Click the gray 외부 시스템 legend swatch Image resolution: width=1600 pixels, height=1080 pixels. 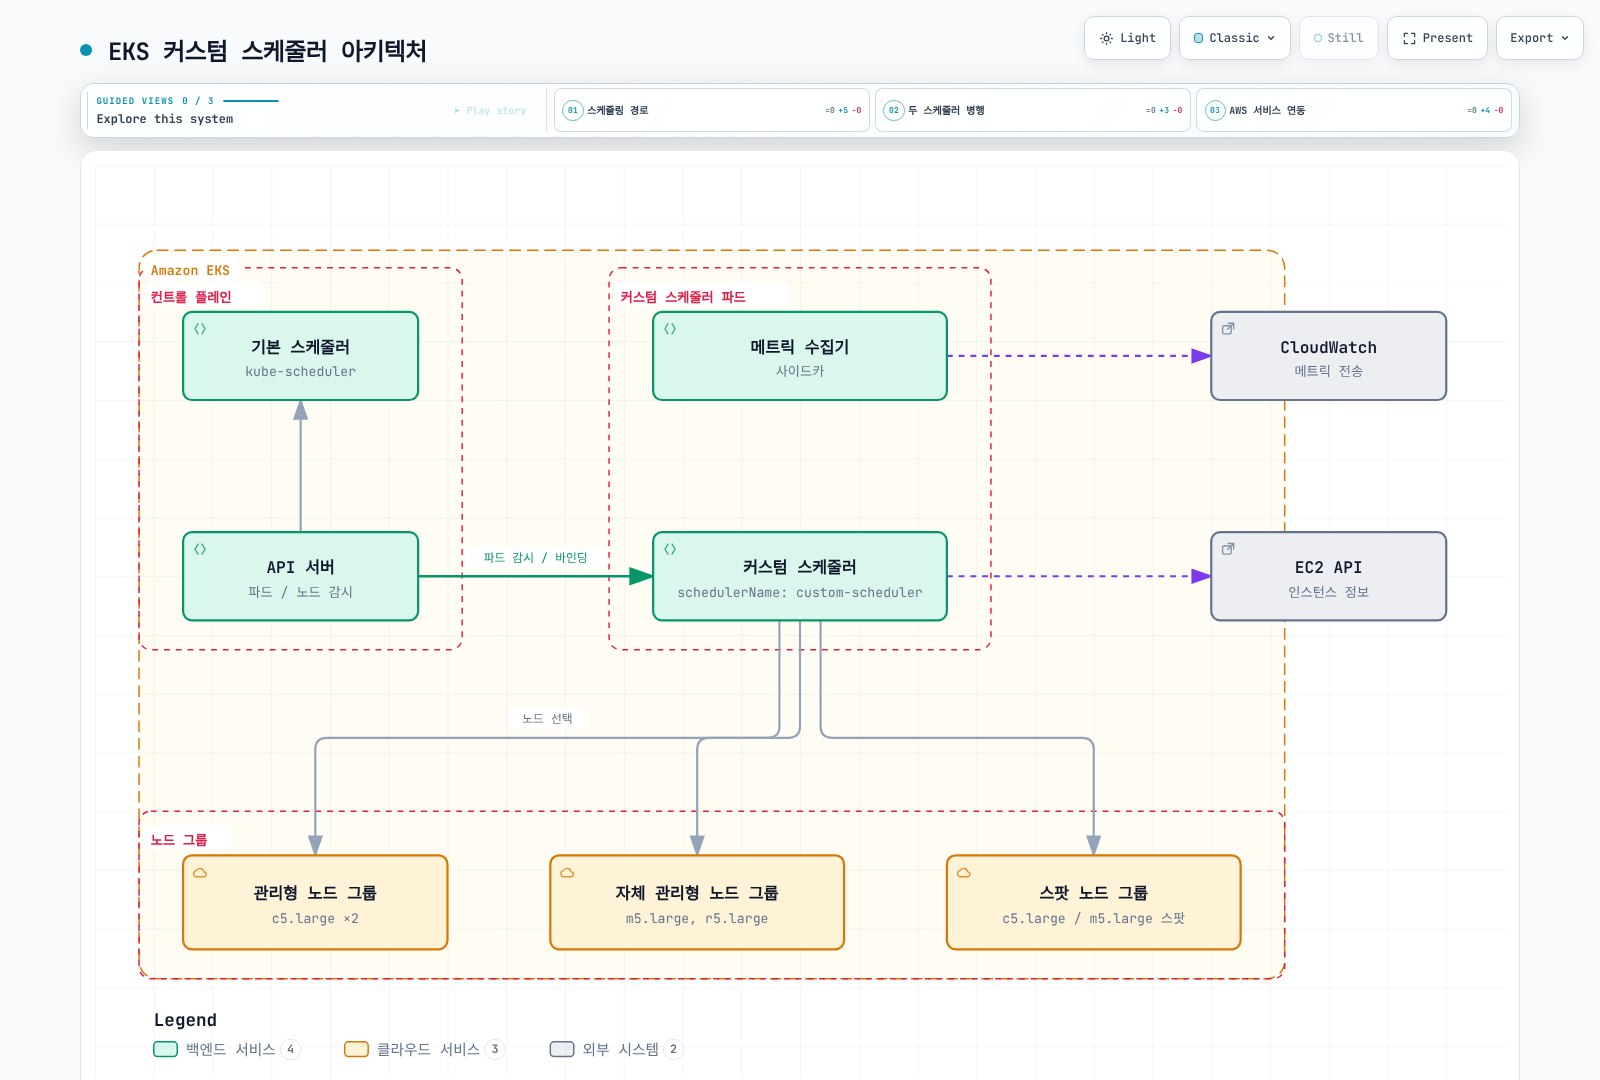562,1049
